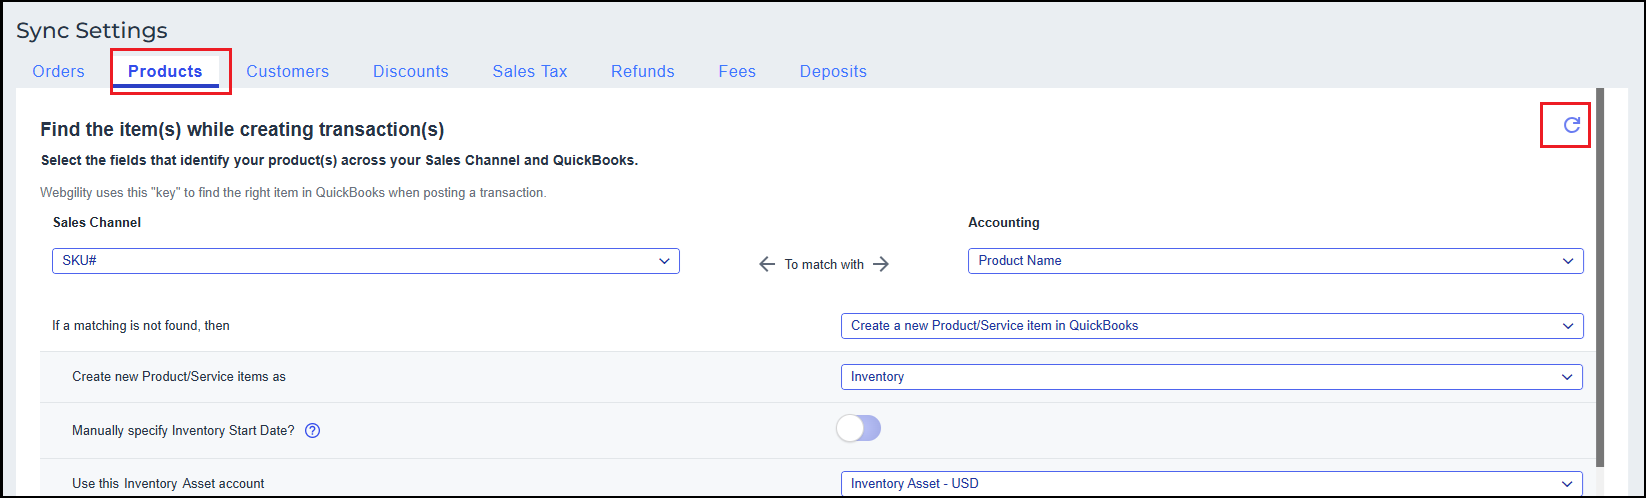Go to the Discounts tab

coord(410,72)
